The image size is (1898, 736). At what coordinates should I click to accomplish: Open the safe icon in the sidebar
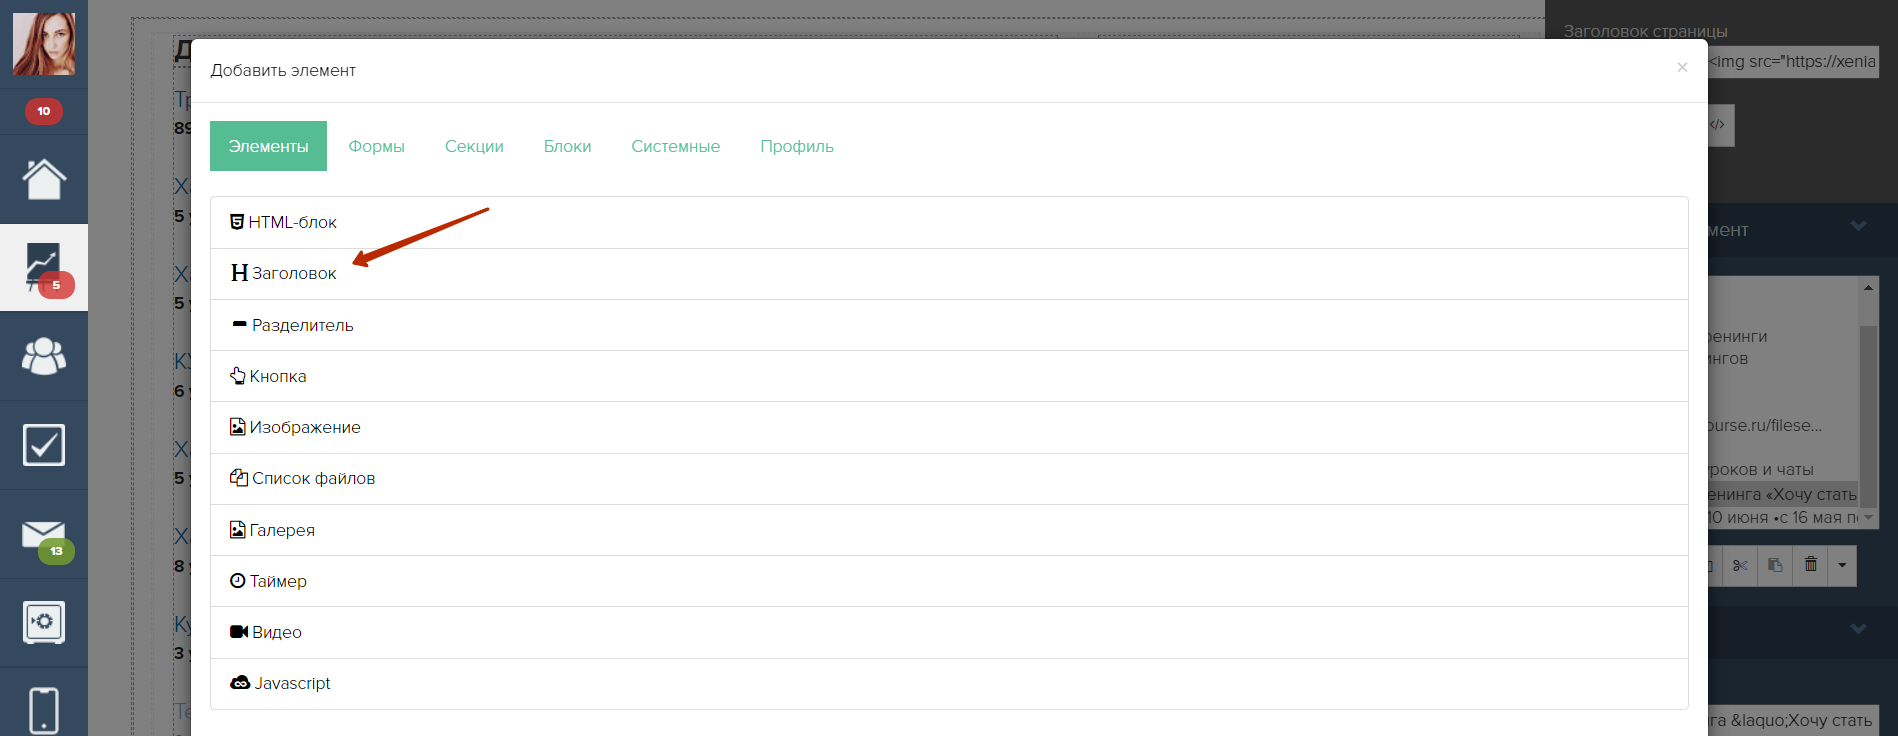click(x=44, y=622)
